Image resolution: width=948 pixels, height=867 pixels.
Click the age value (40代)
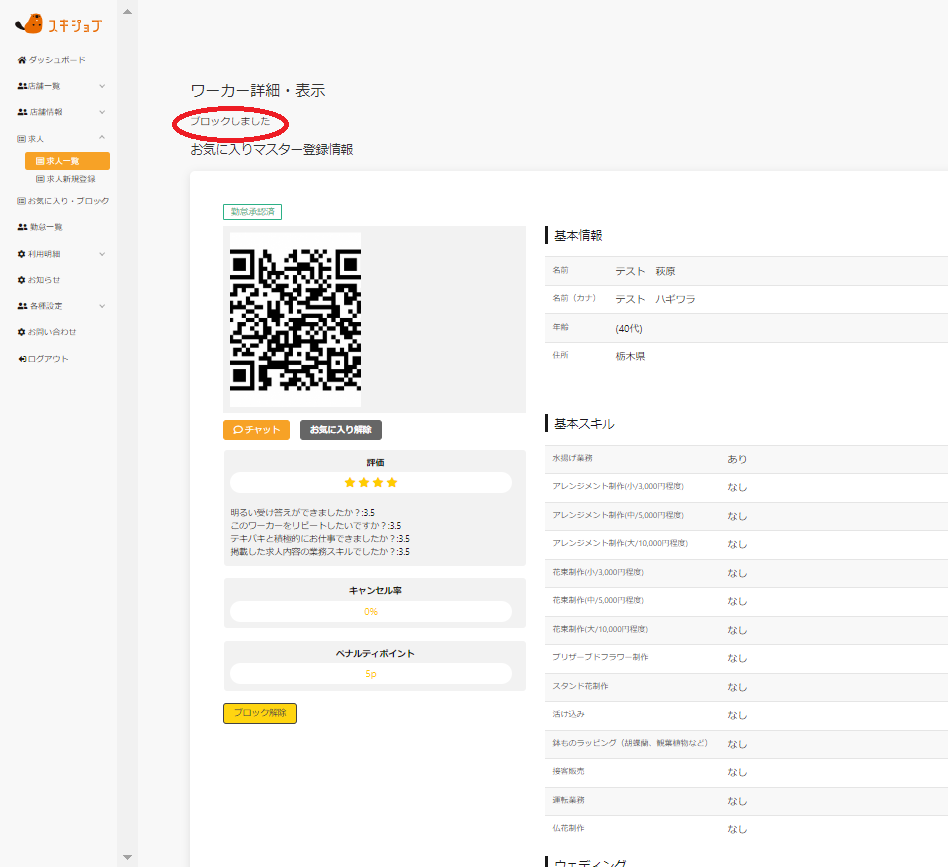coord(629,328)
